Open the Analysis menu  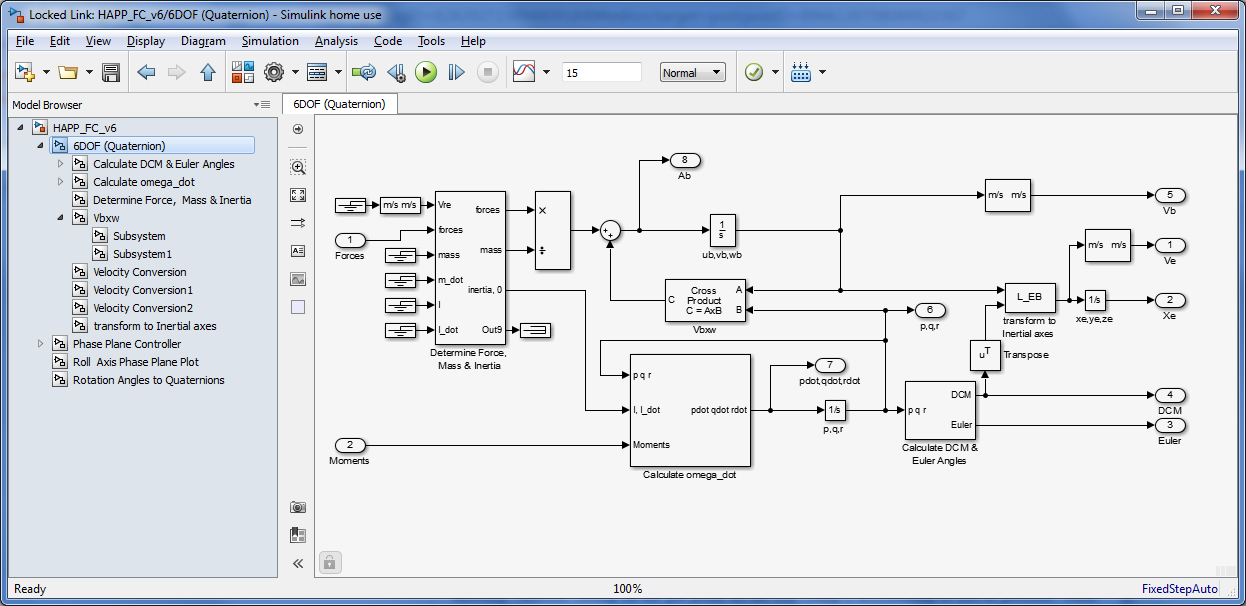(336, 41)
